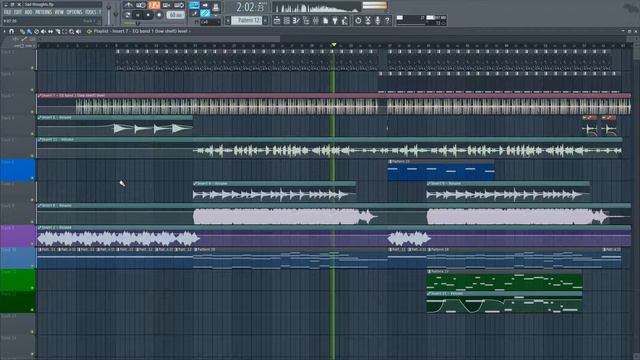Open the Browser view icon
Screen dimensions: 640x360
(306, 20)
